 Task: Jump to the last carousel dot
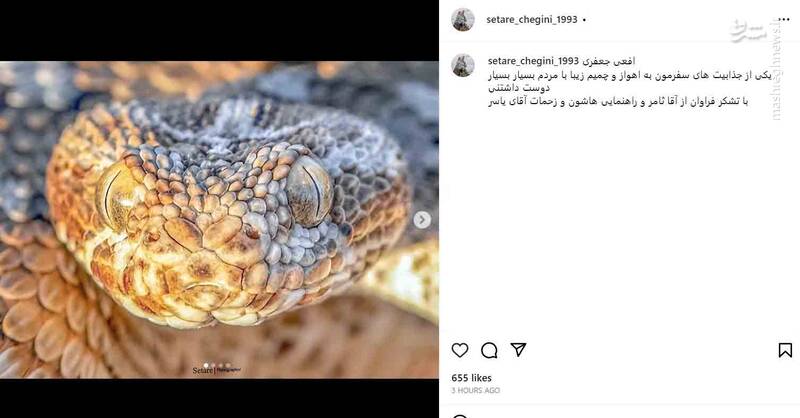tap(228, 365)
